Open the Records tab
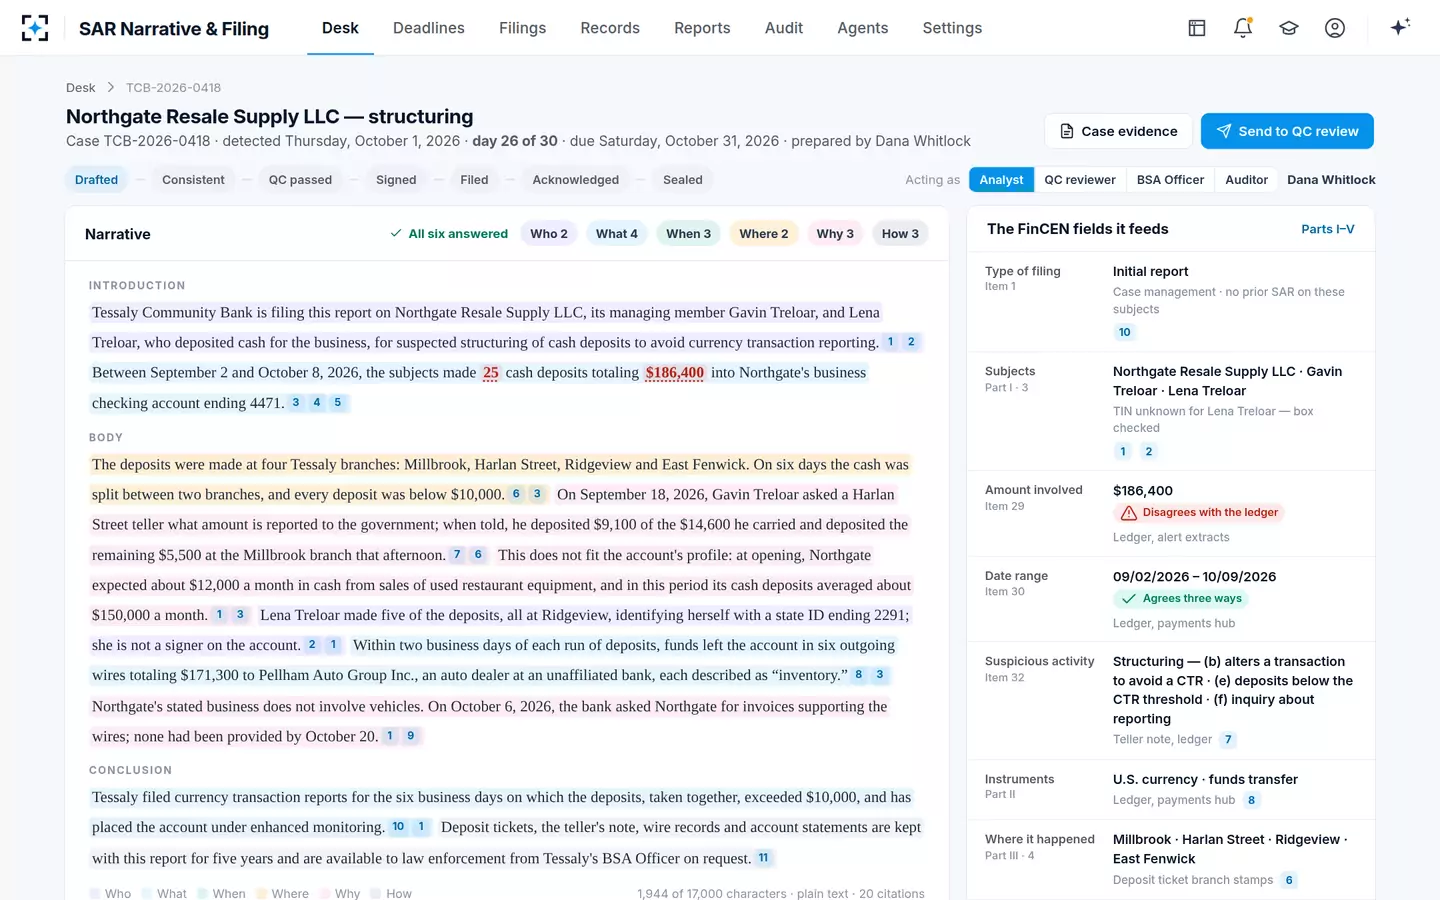Screen dimensions: 1440x900 point(610,28)
